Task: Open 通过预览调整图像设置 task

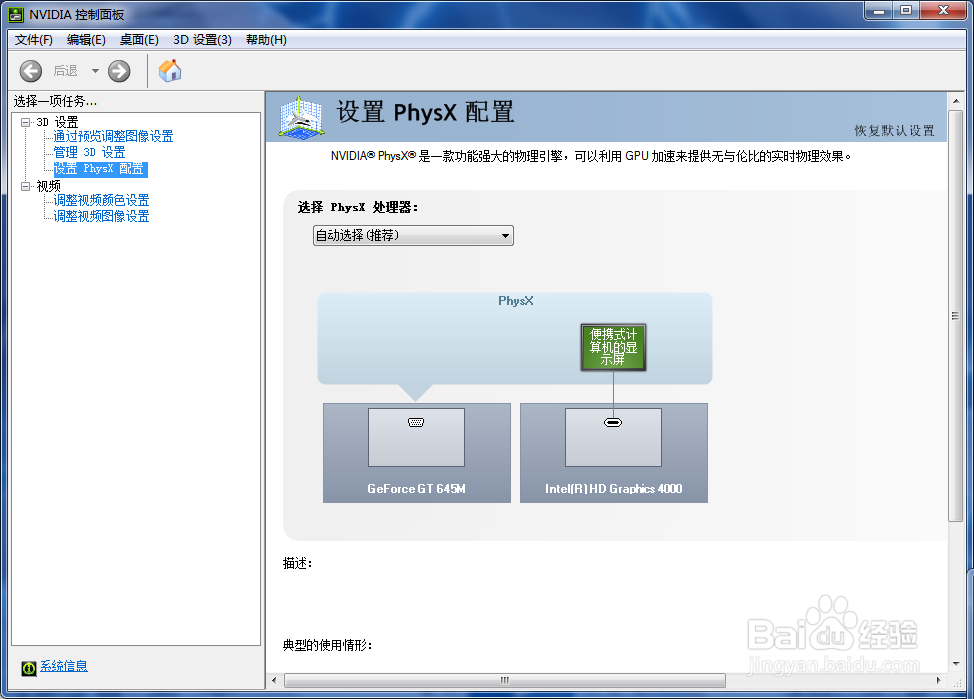Action: point(113,136)
